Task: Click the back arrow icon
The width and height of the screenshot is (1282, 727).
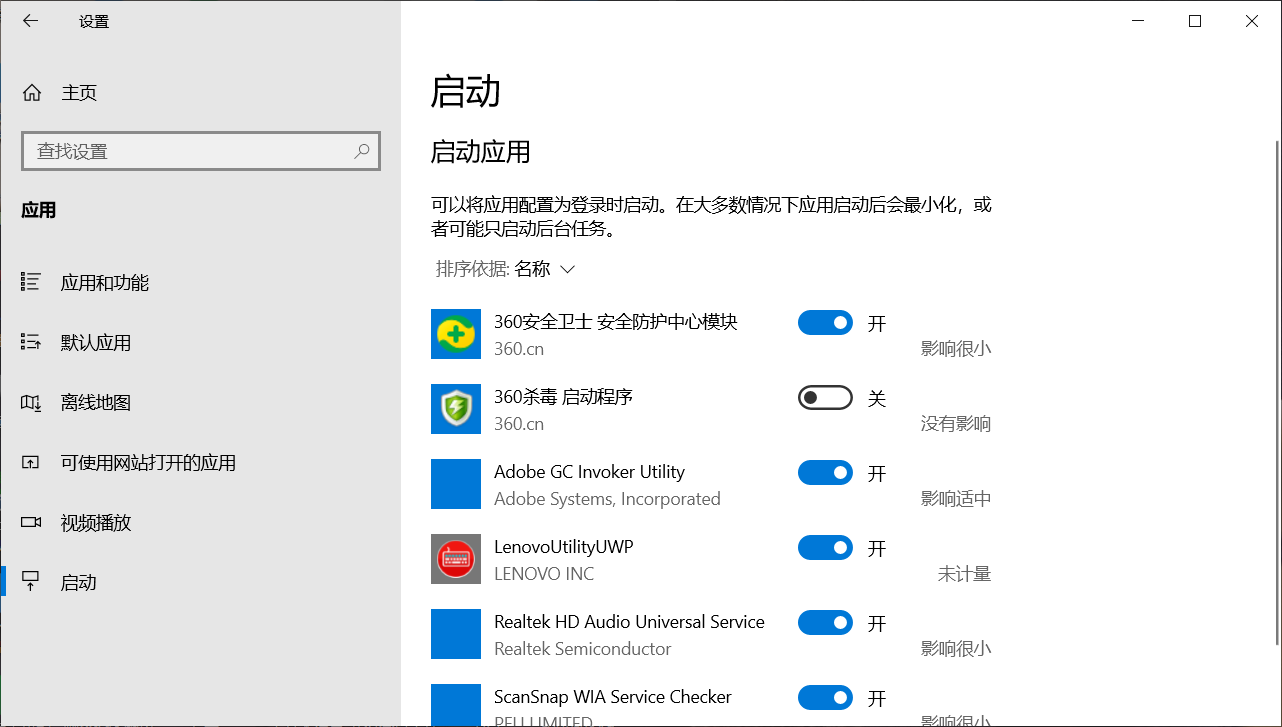Action: 31,21
